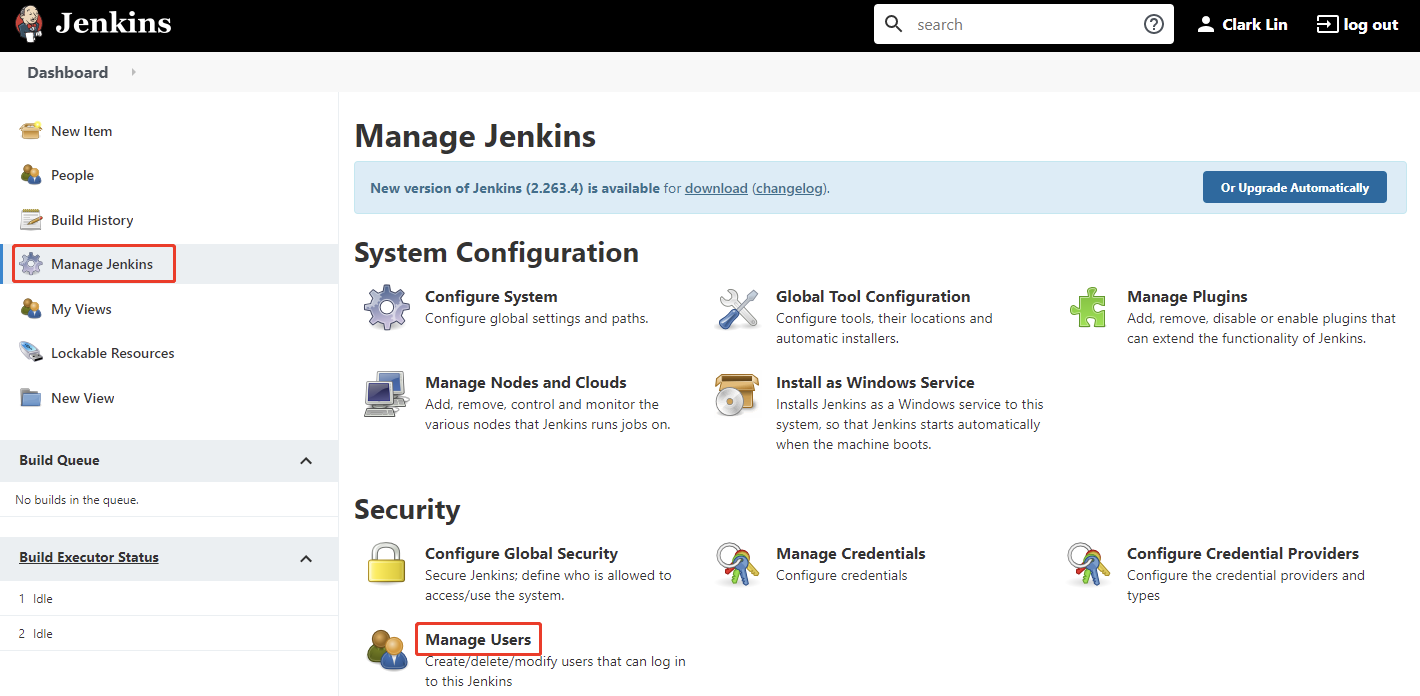Open Configure Global Security padlock icon

(x=387, y=564)
